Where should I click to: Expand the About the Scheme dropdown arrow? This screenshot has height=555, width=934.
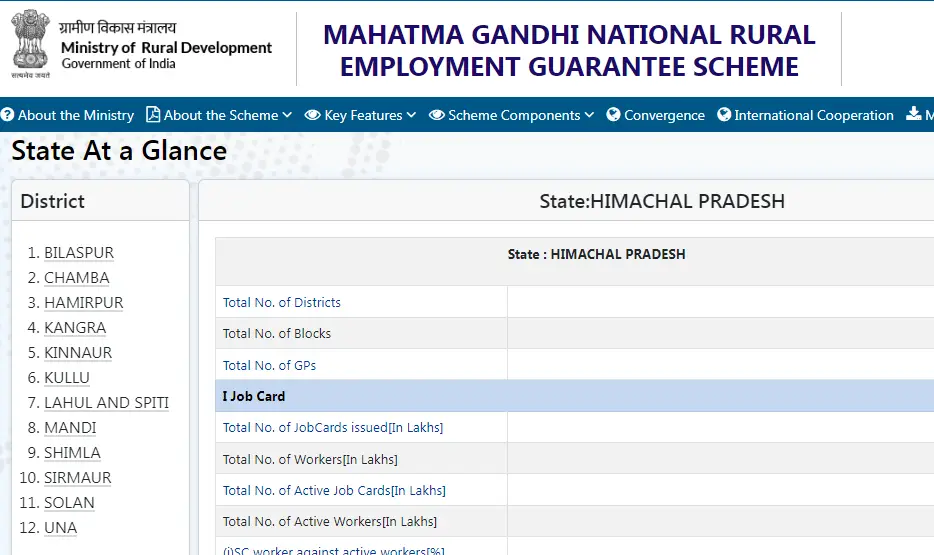pos(287,115)
